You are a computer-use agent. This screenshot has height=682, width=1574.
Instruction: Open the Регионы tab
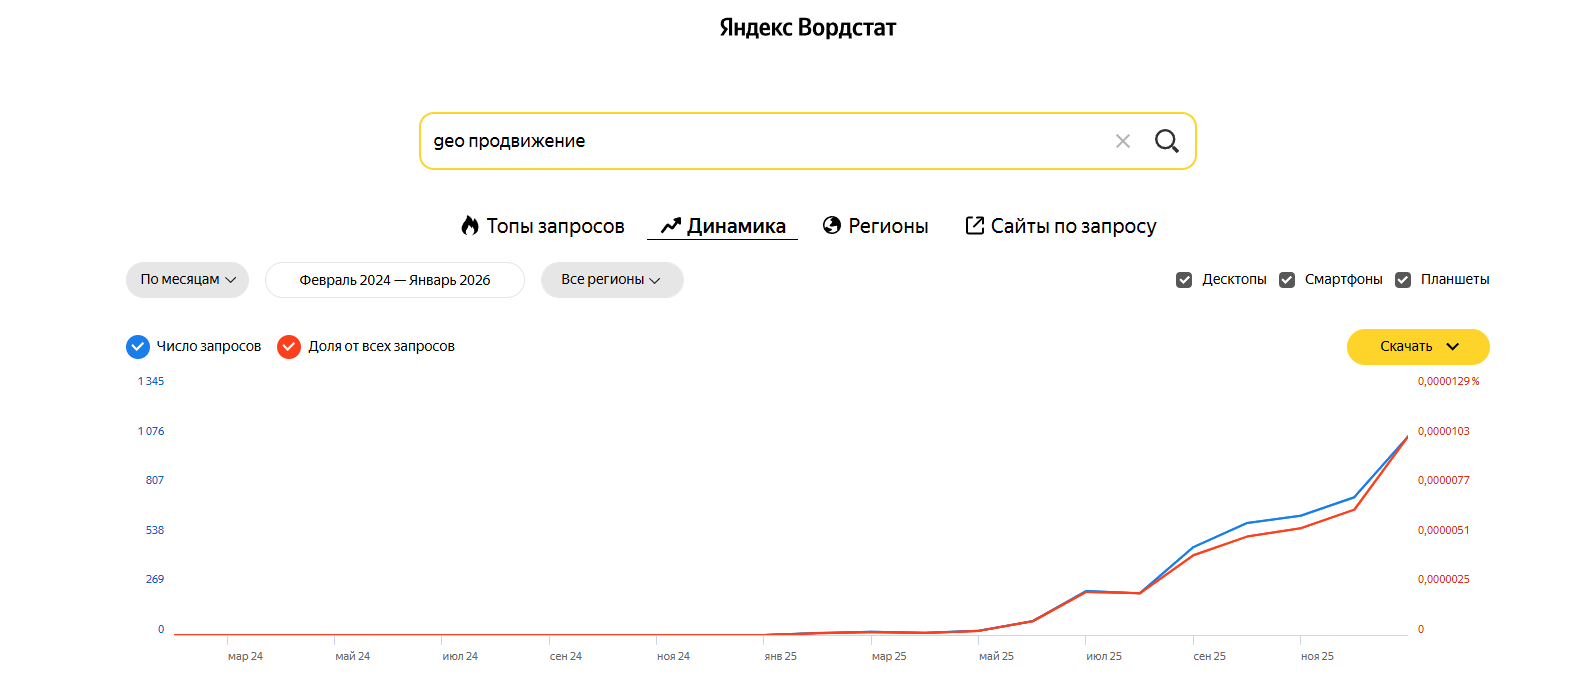click(x=888, y=226)
